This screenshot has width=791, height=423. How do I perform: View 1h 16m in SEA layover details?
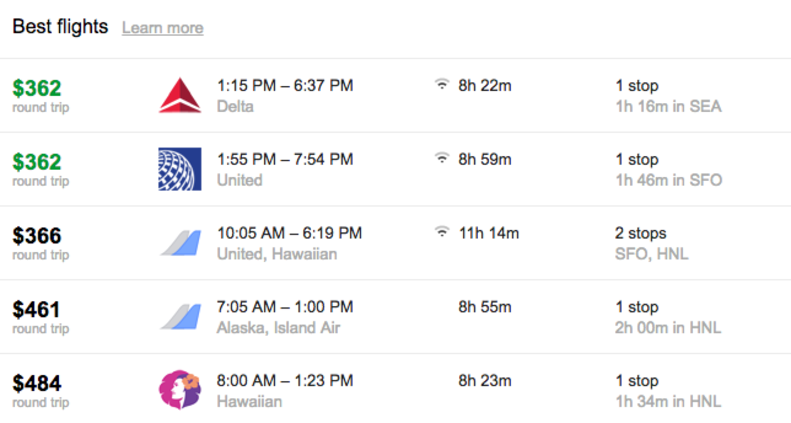[668, 106]
